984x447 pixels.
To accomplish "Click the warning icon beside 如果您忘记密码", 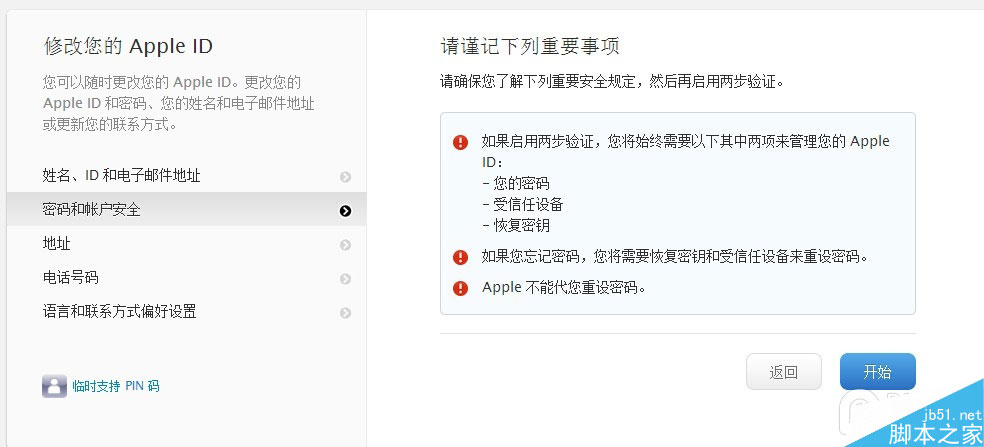I will [x=460, y=257].
